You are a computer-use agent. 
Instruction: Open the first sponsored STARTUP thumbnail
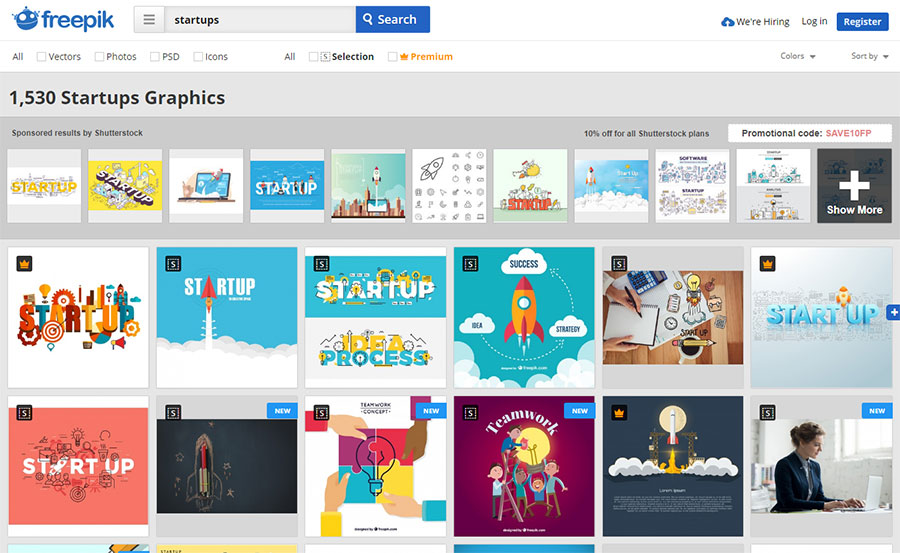(x=44, y=186)
